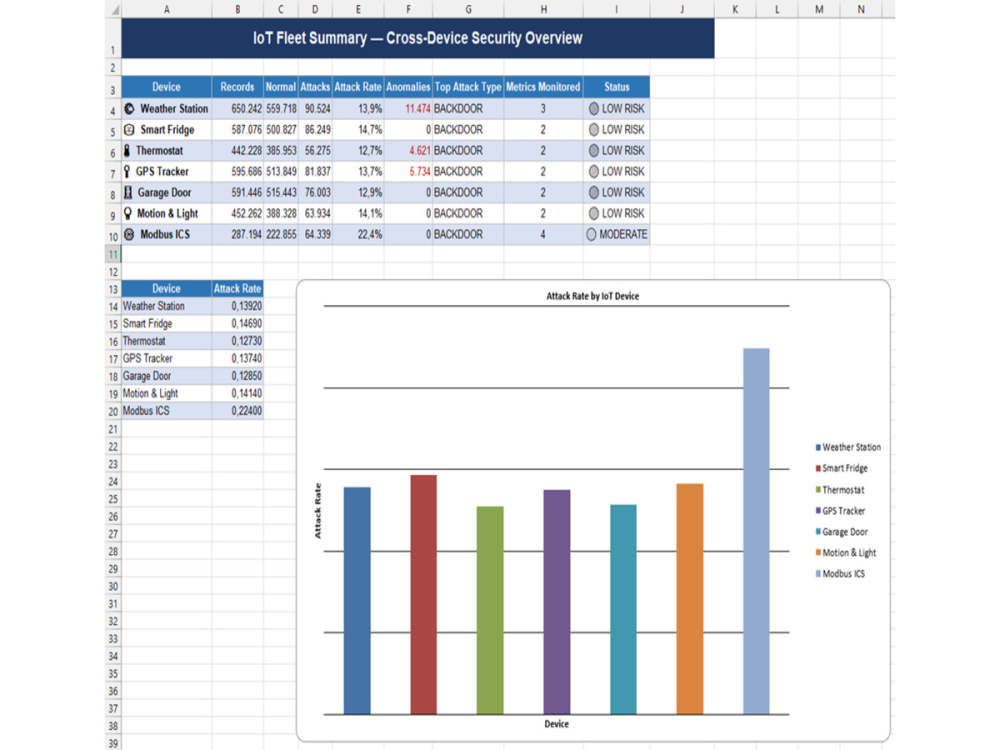The height and width of the screenshot is (750, 1000).
Task: Click the Smart Fridge device icon
Action: click(x=129, y=129)
